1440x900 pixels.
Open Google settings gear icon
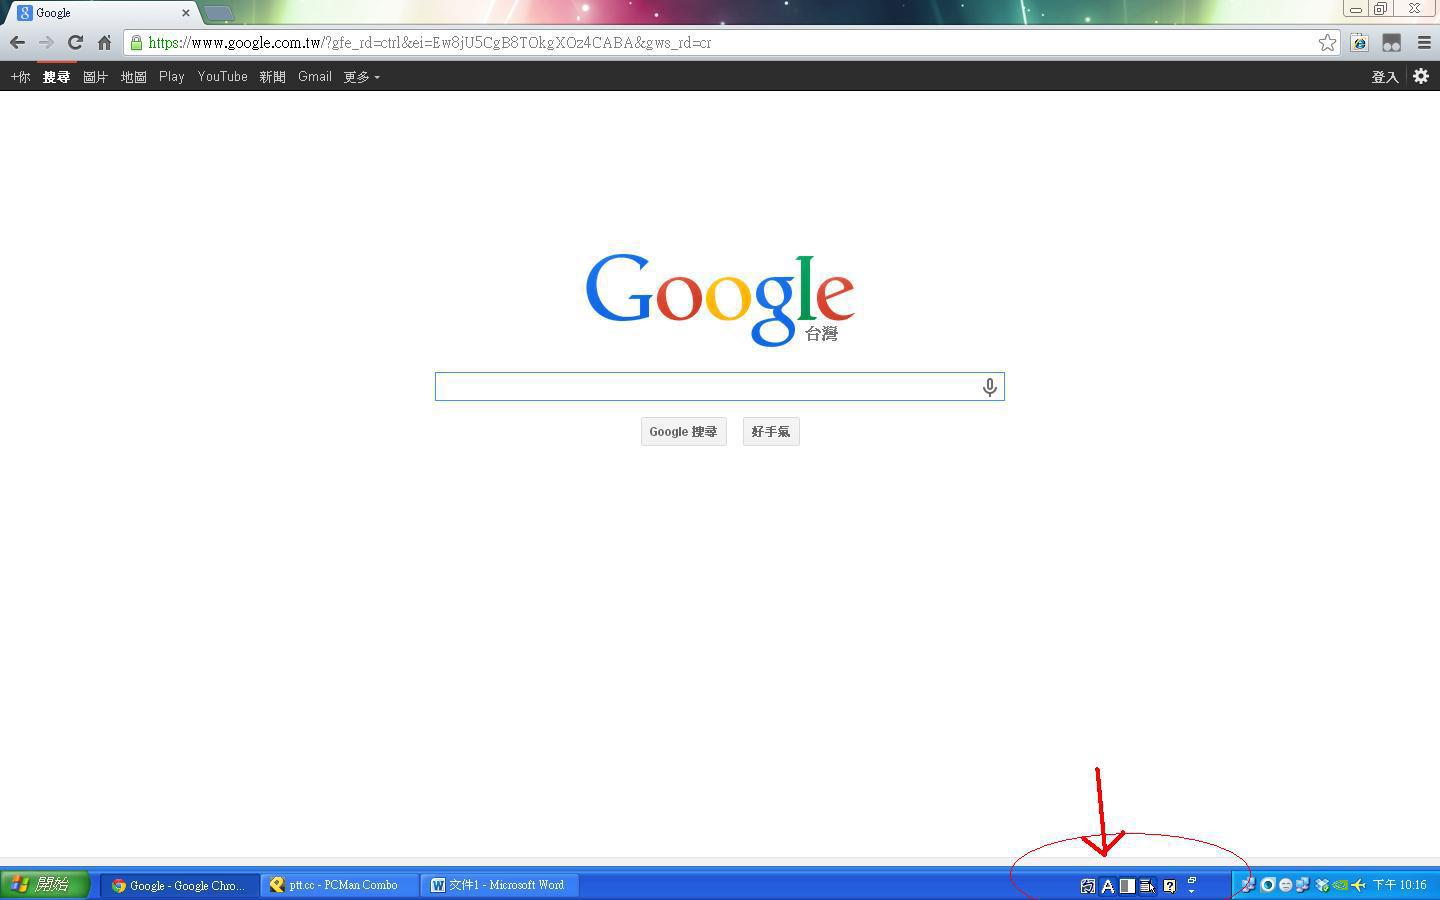pos(1421,76)
